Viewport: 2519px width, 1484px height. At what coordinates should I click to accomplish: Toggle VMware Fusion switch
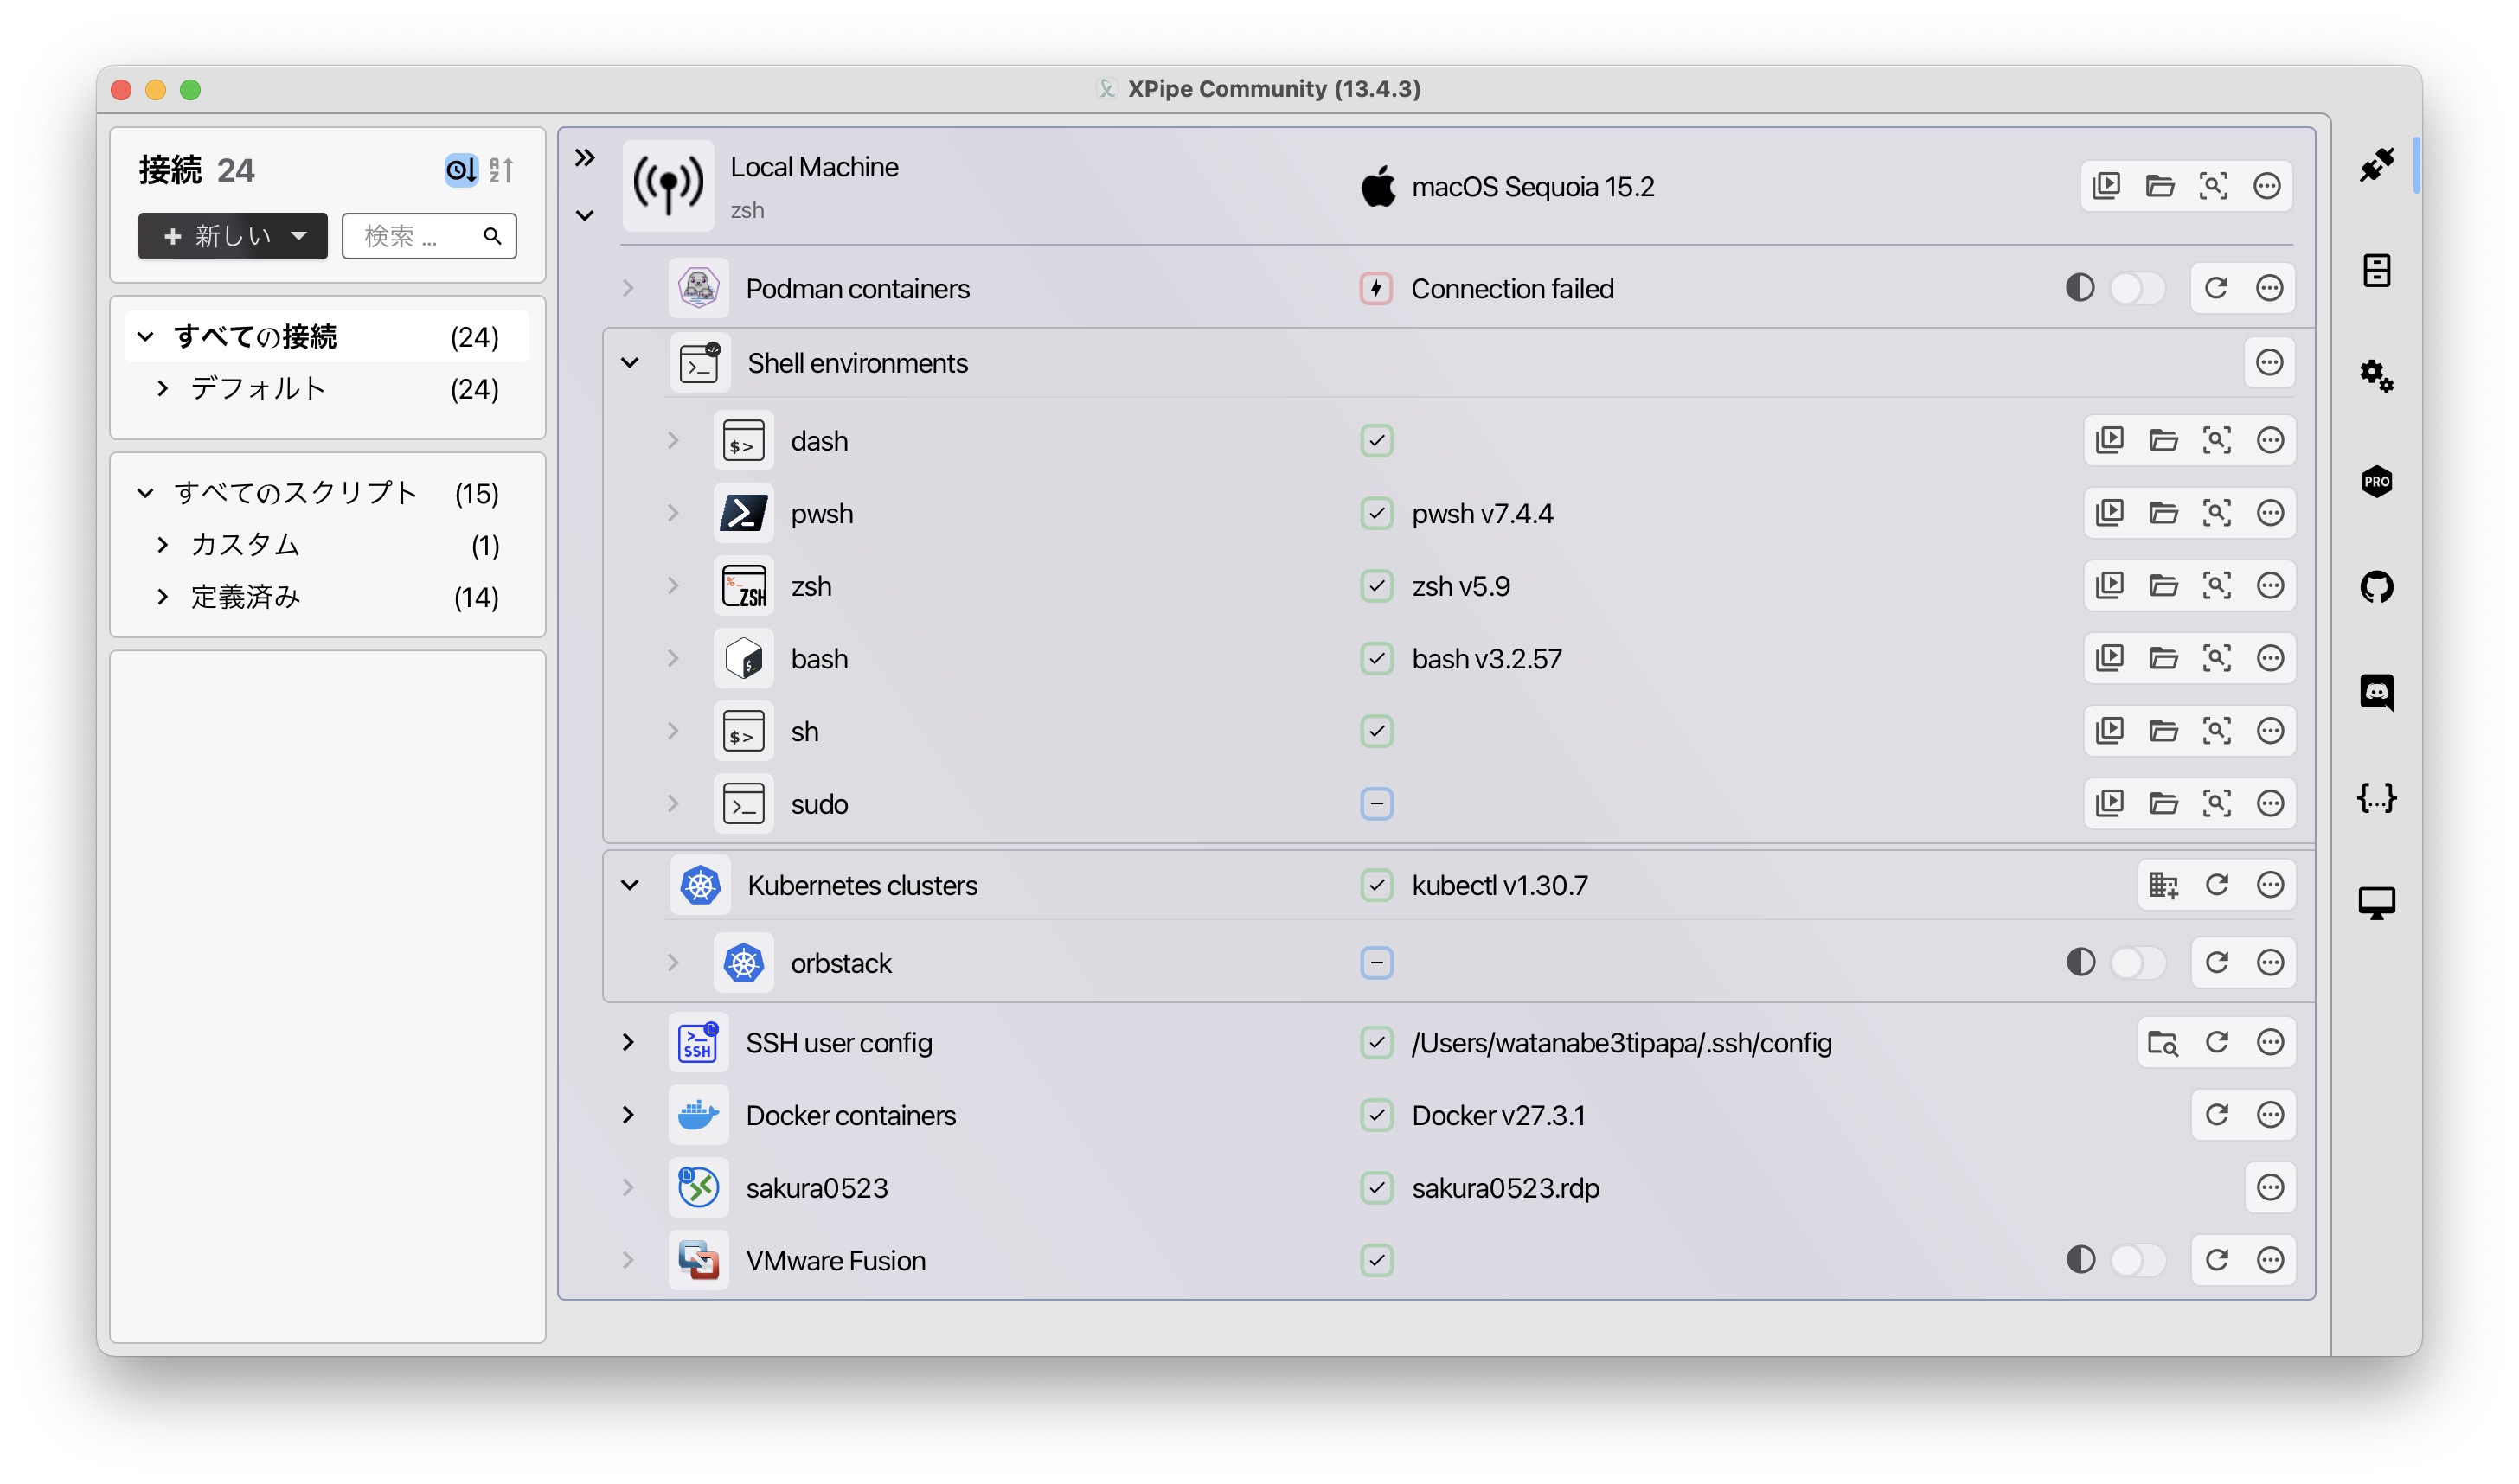2138,1260
